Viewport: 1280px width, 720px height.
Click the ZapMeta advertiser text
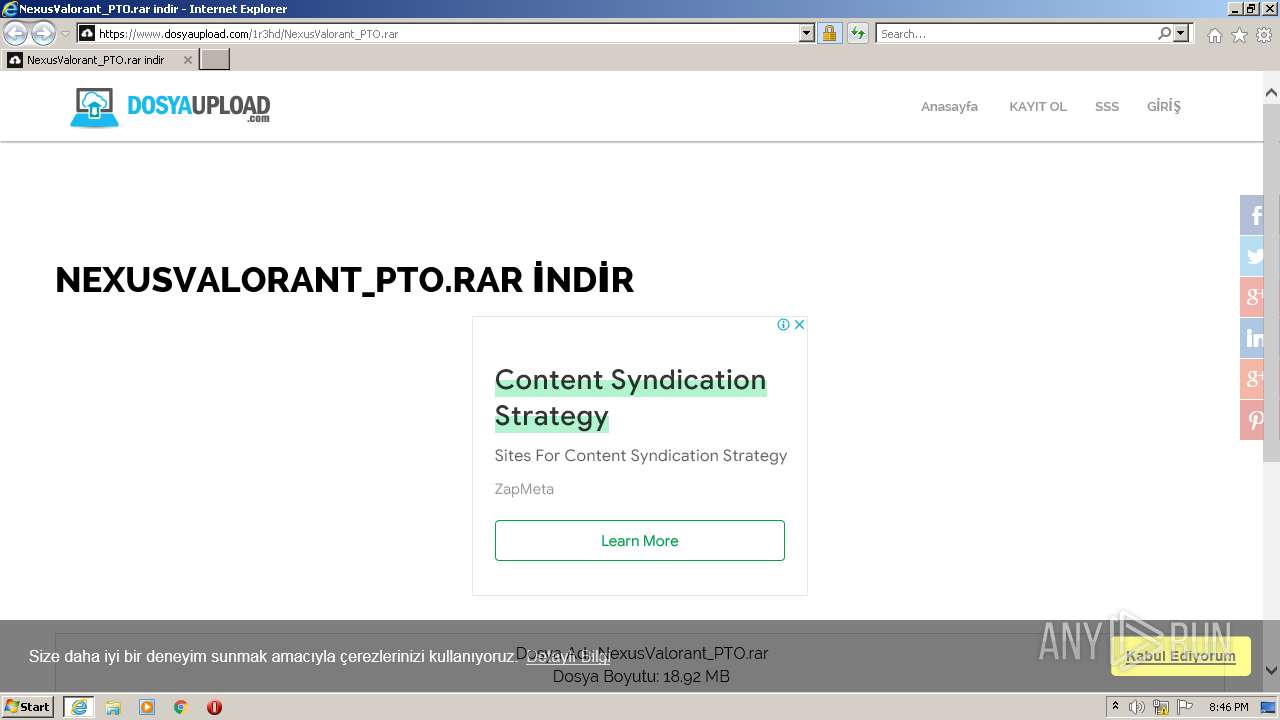(x=524, y=489)
